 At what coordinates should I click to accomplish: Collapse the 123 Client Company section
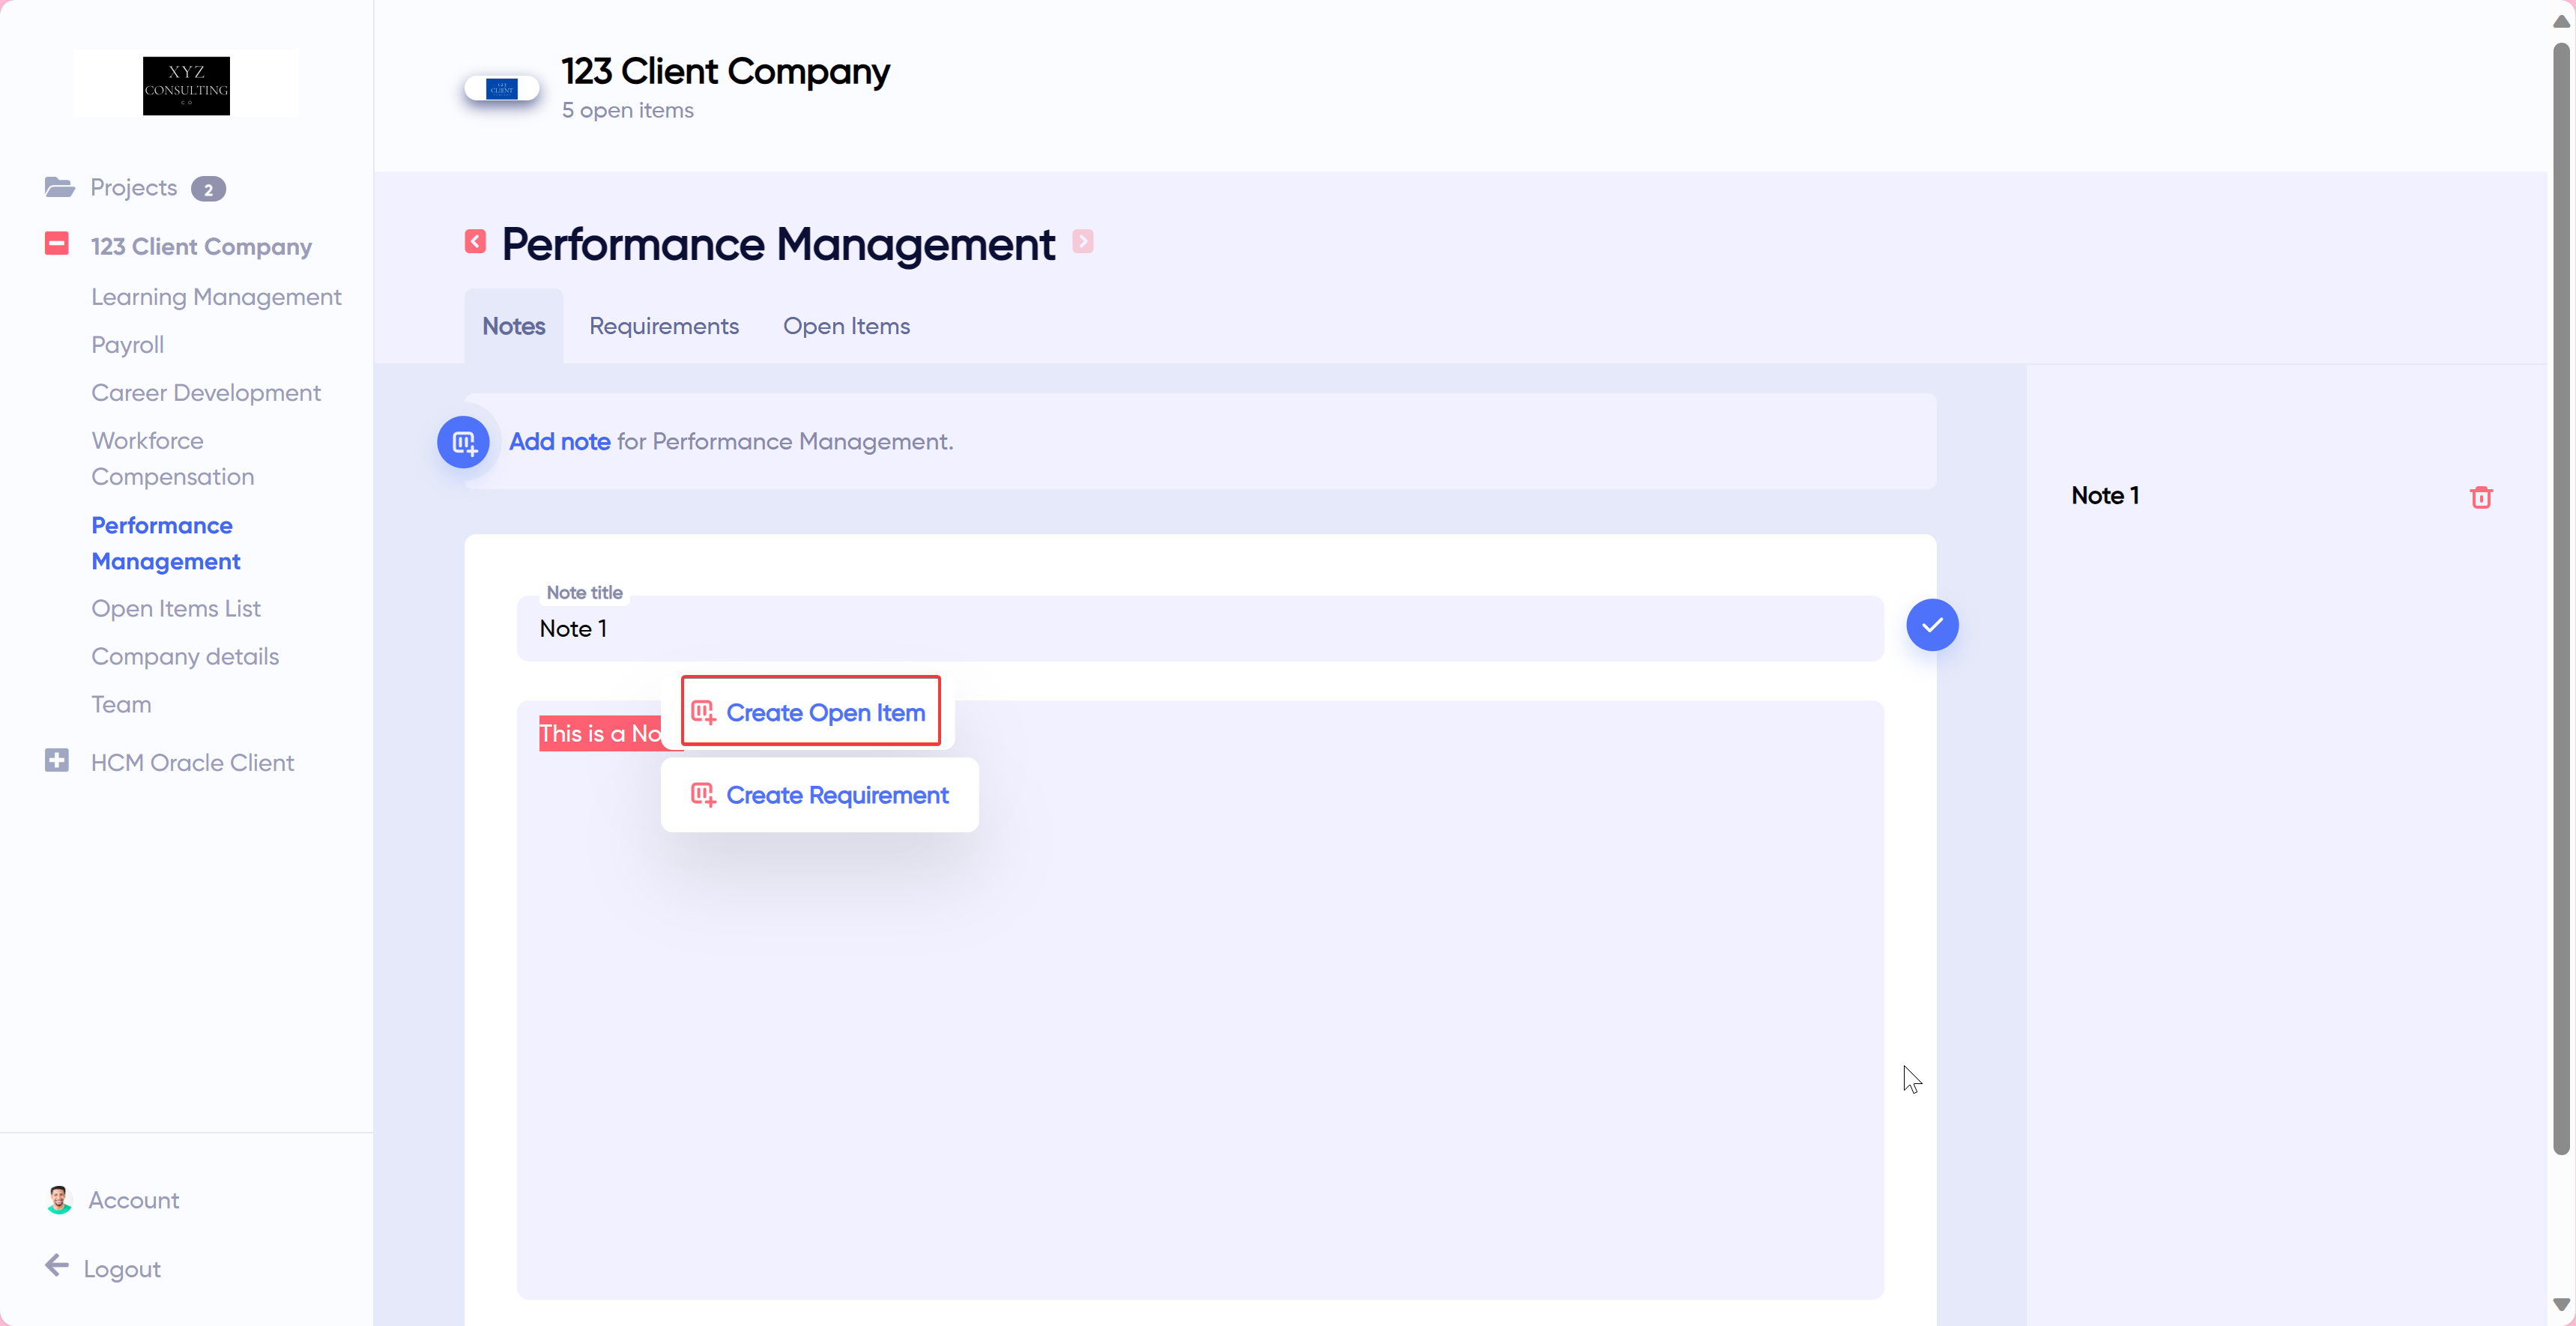[x=57, y=243]
